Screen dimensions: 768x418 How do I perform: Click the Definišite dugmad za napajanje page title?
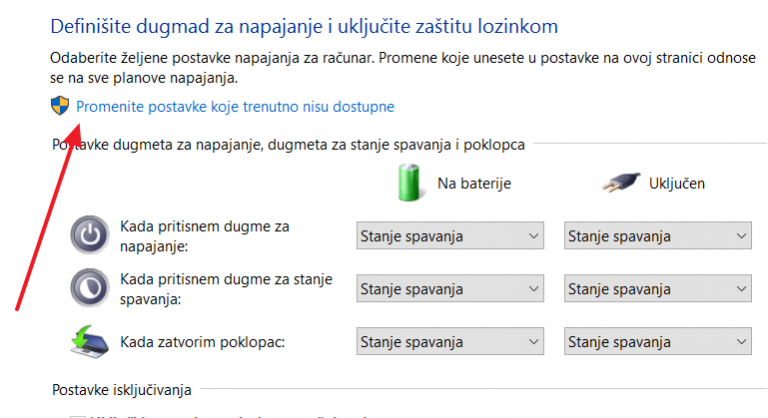point(304,26)
